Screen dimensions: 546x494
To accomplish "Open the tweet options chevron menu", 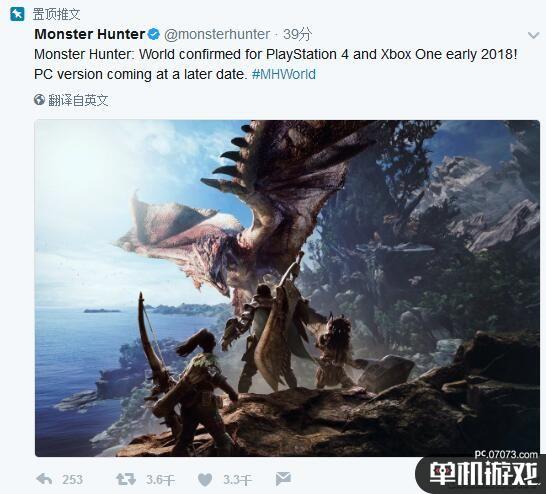I will [x=533, y=35].
